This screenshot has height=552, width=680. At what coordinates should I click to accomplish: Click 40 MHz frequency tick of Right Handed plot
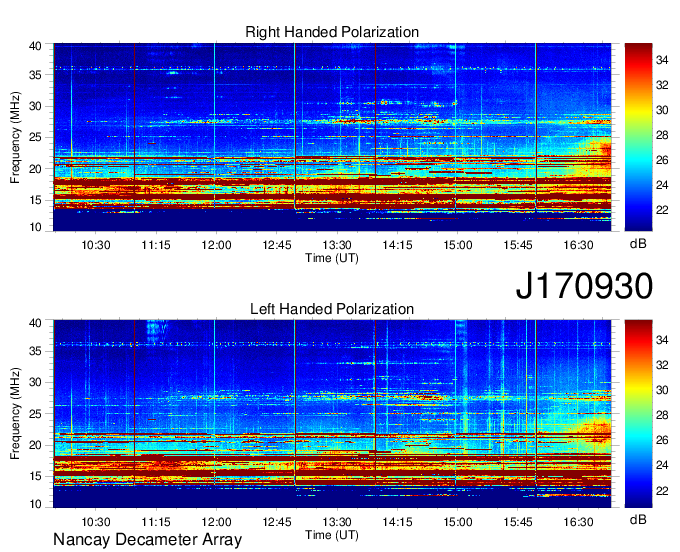click(x=35, y=46)
